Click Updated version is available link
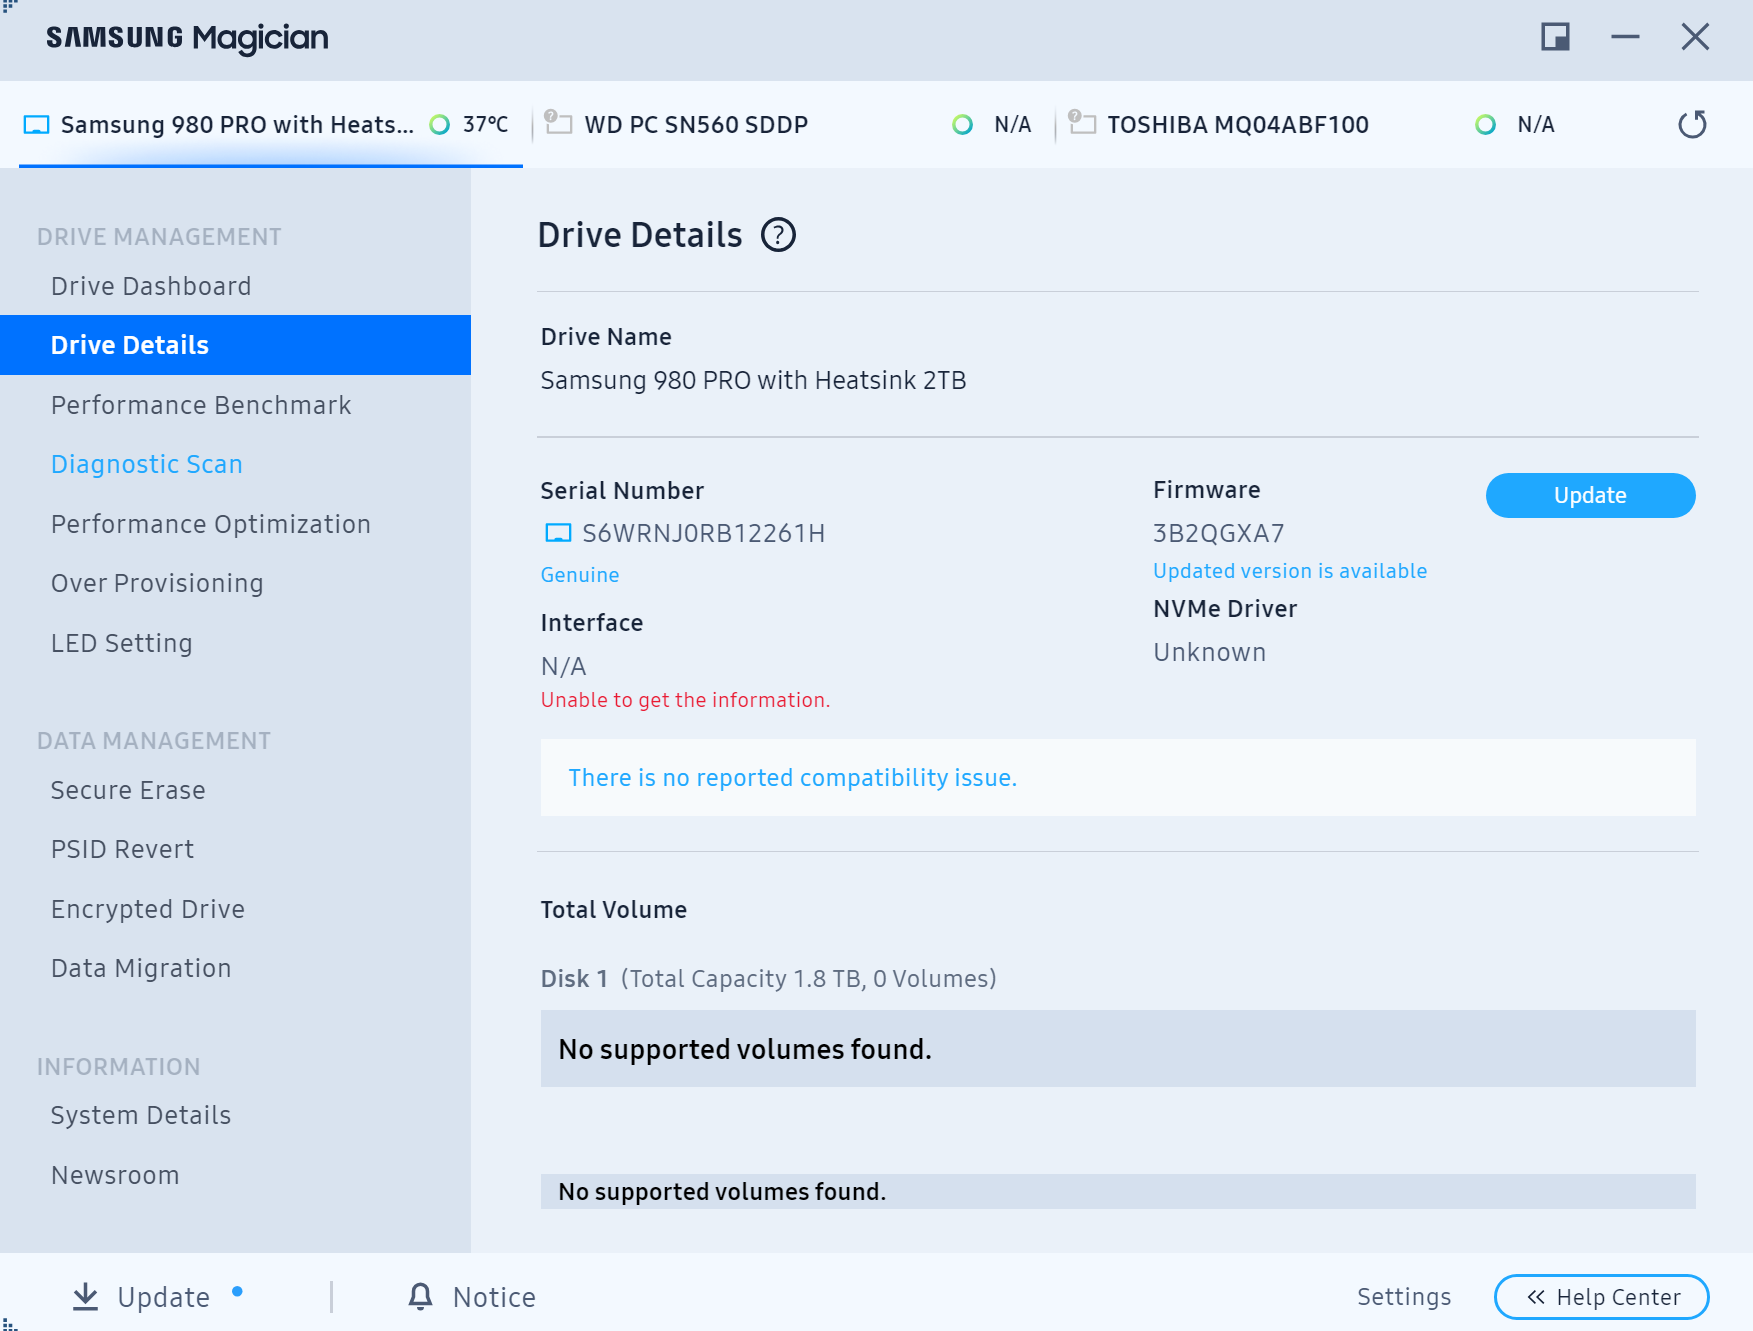This screenshot has height=1331, width=1753. click(x=1290, y=571)
